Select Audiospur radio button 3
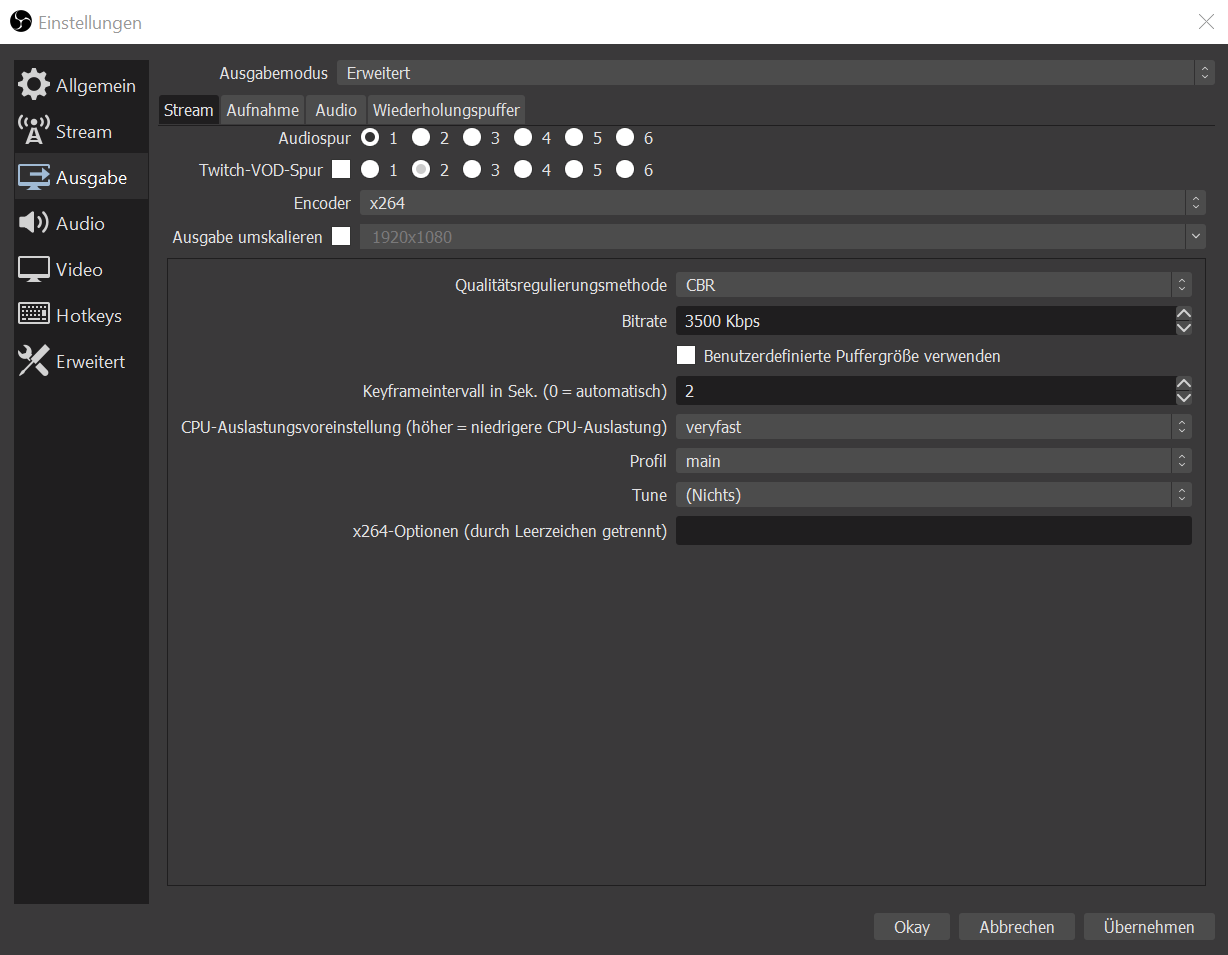The height and width of the screenshot is (955, 1228). [472, 138]
